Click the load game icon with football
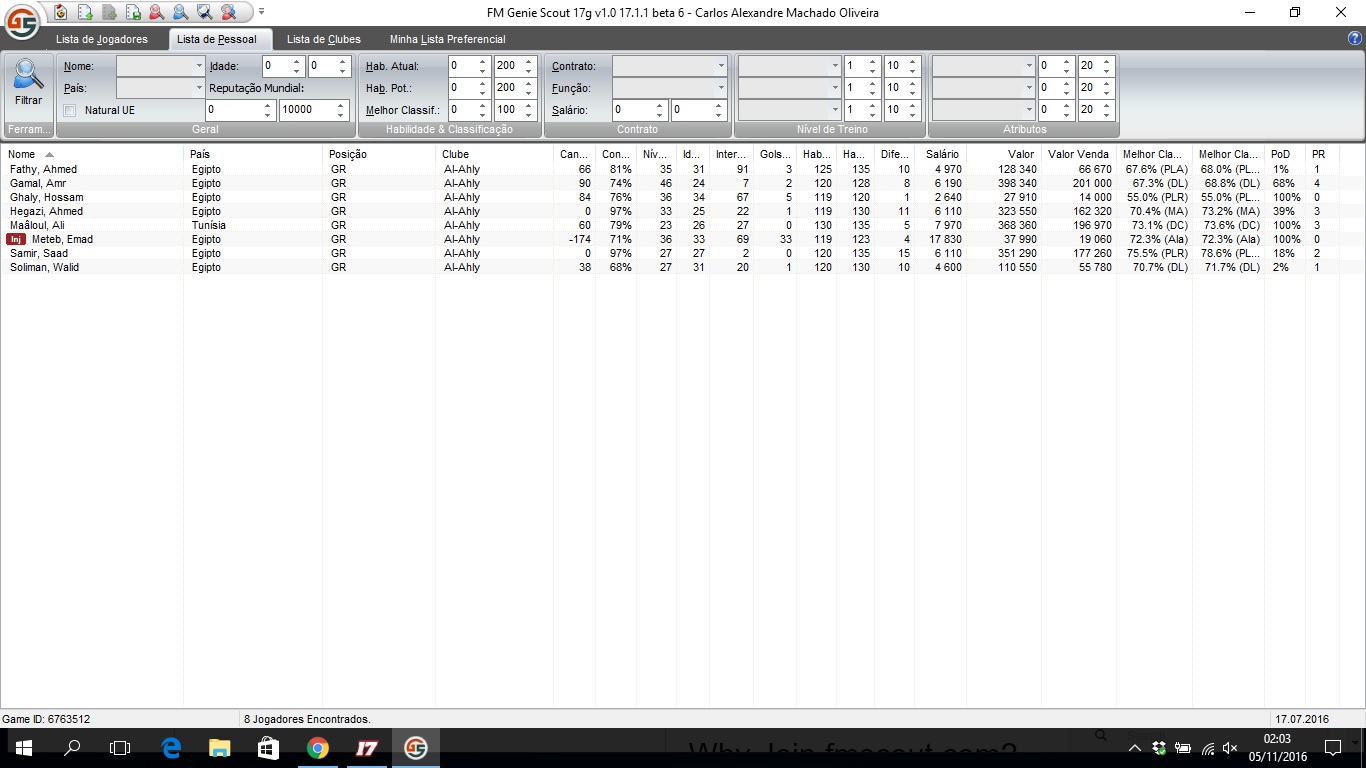Screen dimensions: 1366x768 (x=61, y=12)
